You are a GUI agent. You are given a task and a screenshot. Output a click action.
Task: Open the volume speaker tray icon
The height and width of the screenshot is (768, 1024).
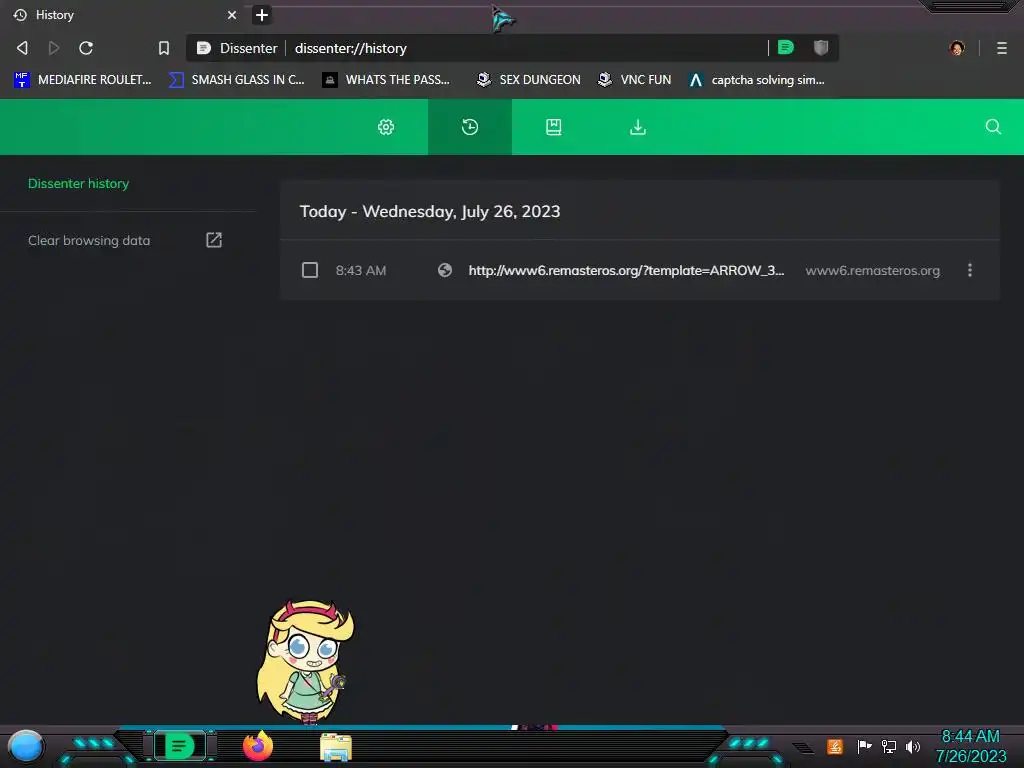coord(913,746)
